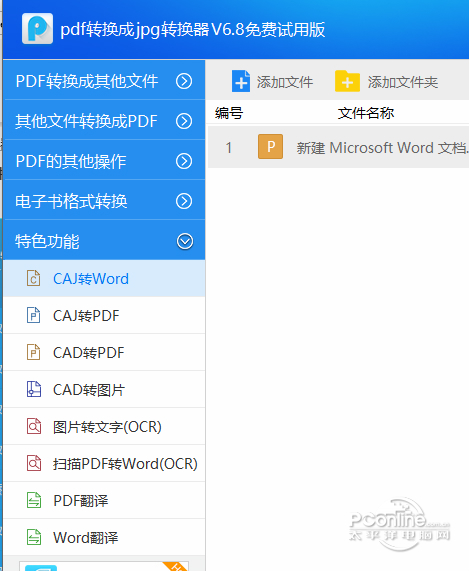Expand the PDF的其他操作 chevron
Image resolution: width=469 pixels, height=571 pixels.
(184, 161)
